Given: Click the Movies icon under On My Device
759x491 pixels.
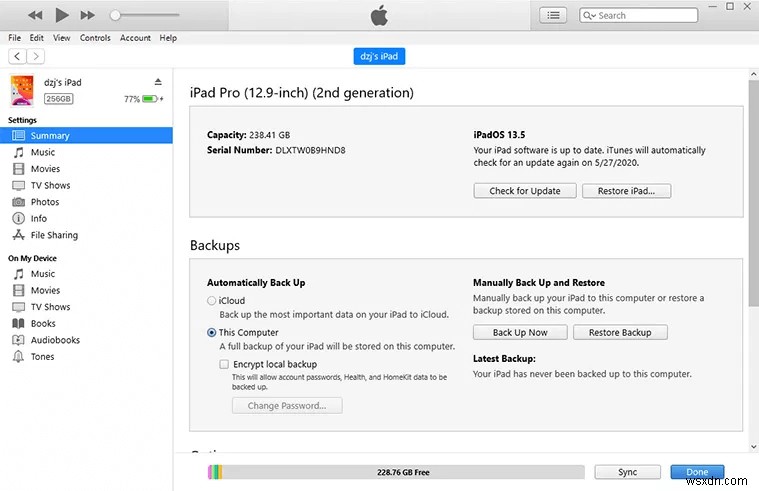Looking at the screenshot, I should pyautogui.click(x=18, y=291).
